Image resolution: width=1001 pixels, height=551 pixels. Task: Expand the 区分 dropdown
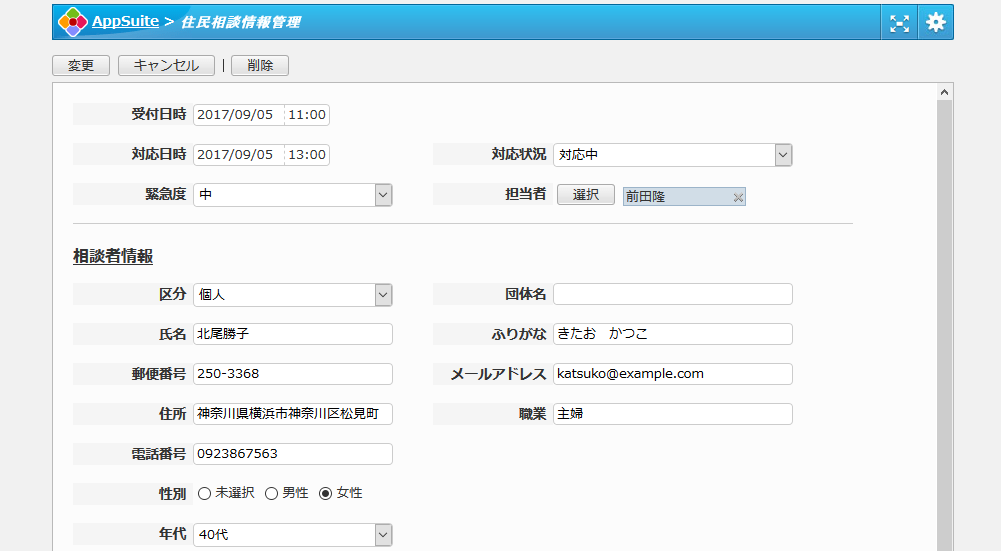tap(383, 295)
